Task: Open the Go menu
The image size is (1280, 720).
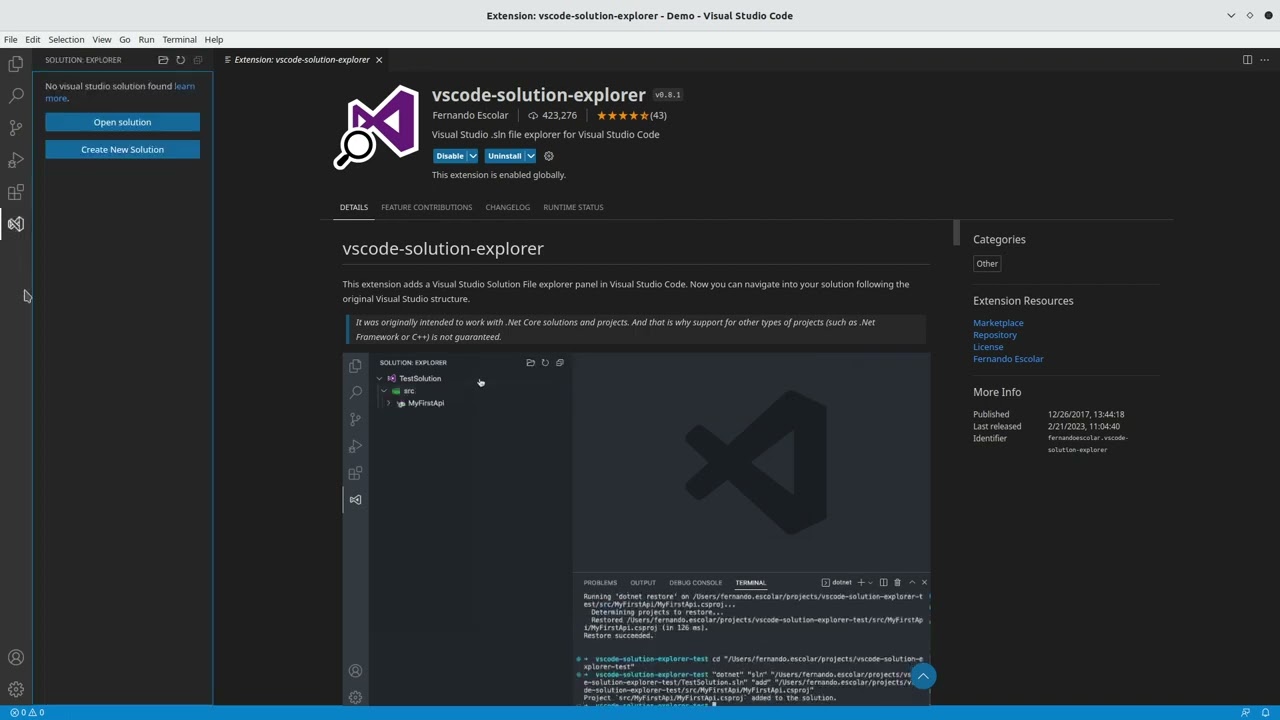Action: pyautogui.click(x=125, y=39)
